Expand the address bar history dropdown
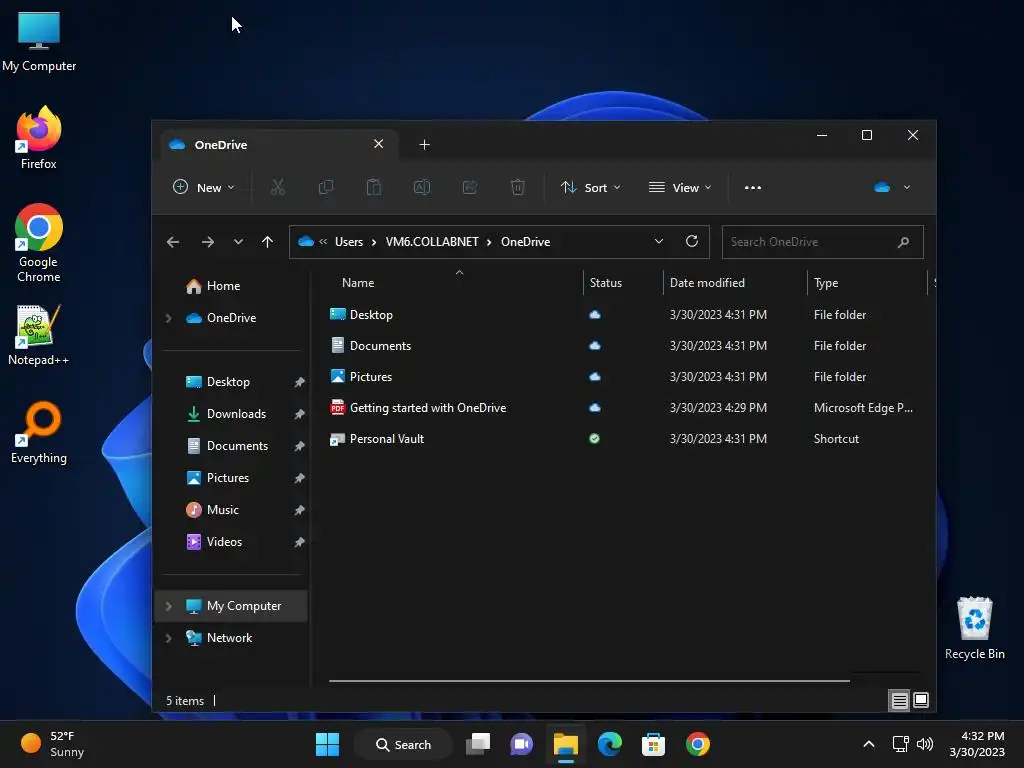The image size is (1024, 768). pyautogui.click(x=659, y=242)
